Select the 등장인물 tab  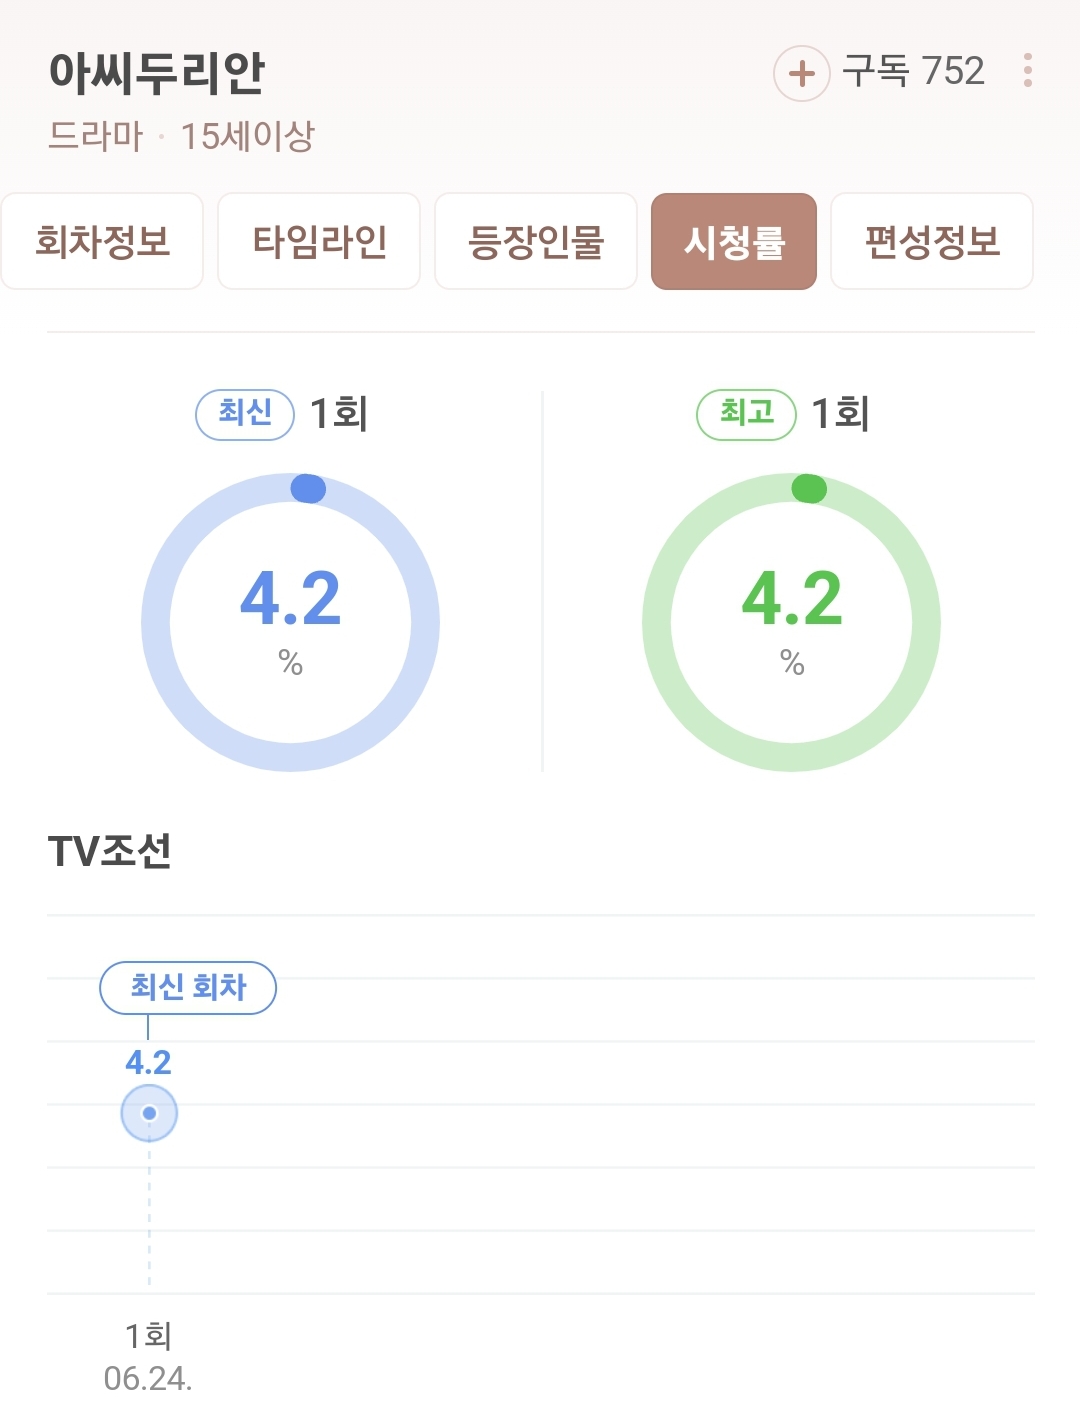pos(536,242)
